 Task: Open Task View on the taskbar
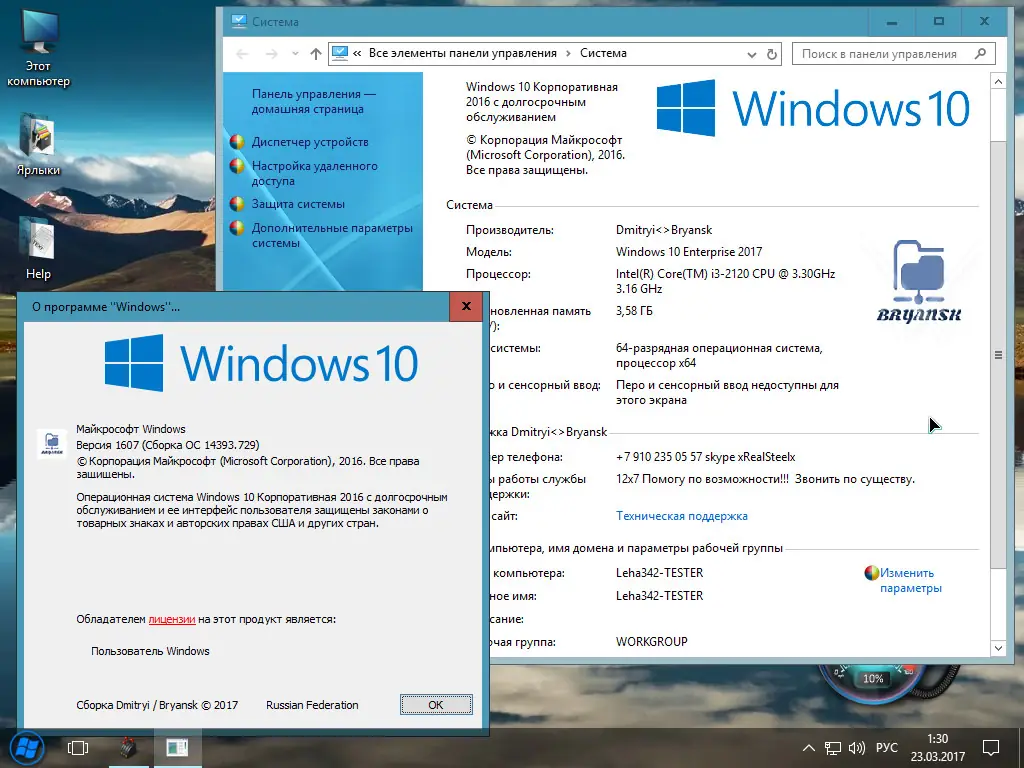point(78,748)
